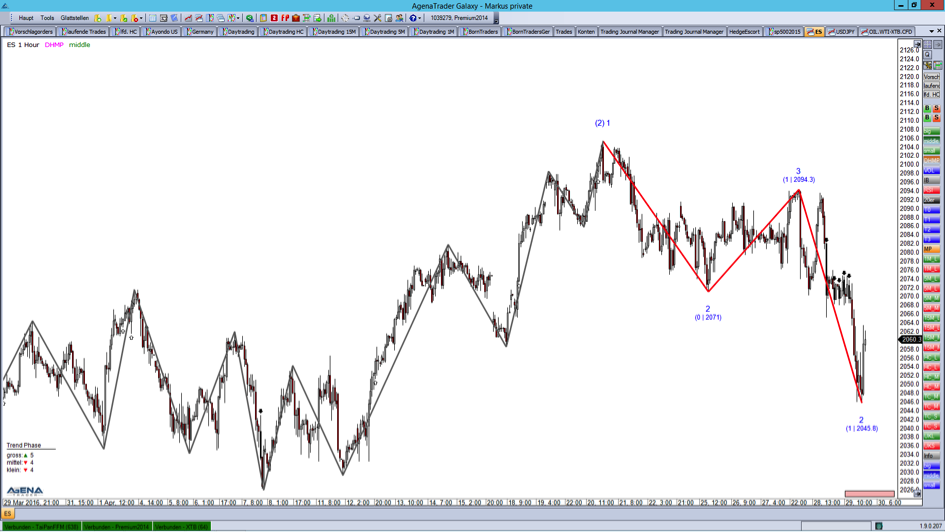Switch to the Ayondo US tab
945x532 pixels.
coord(162,31)
